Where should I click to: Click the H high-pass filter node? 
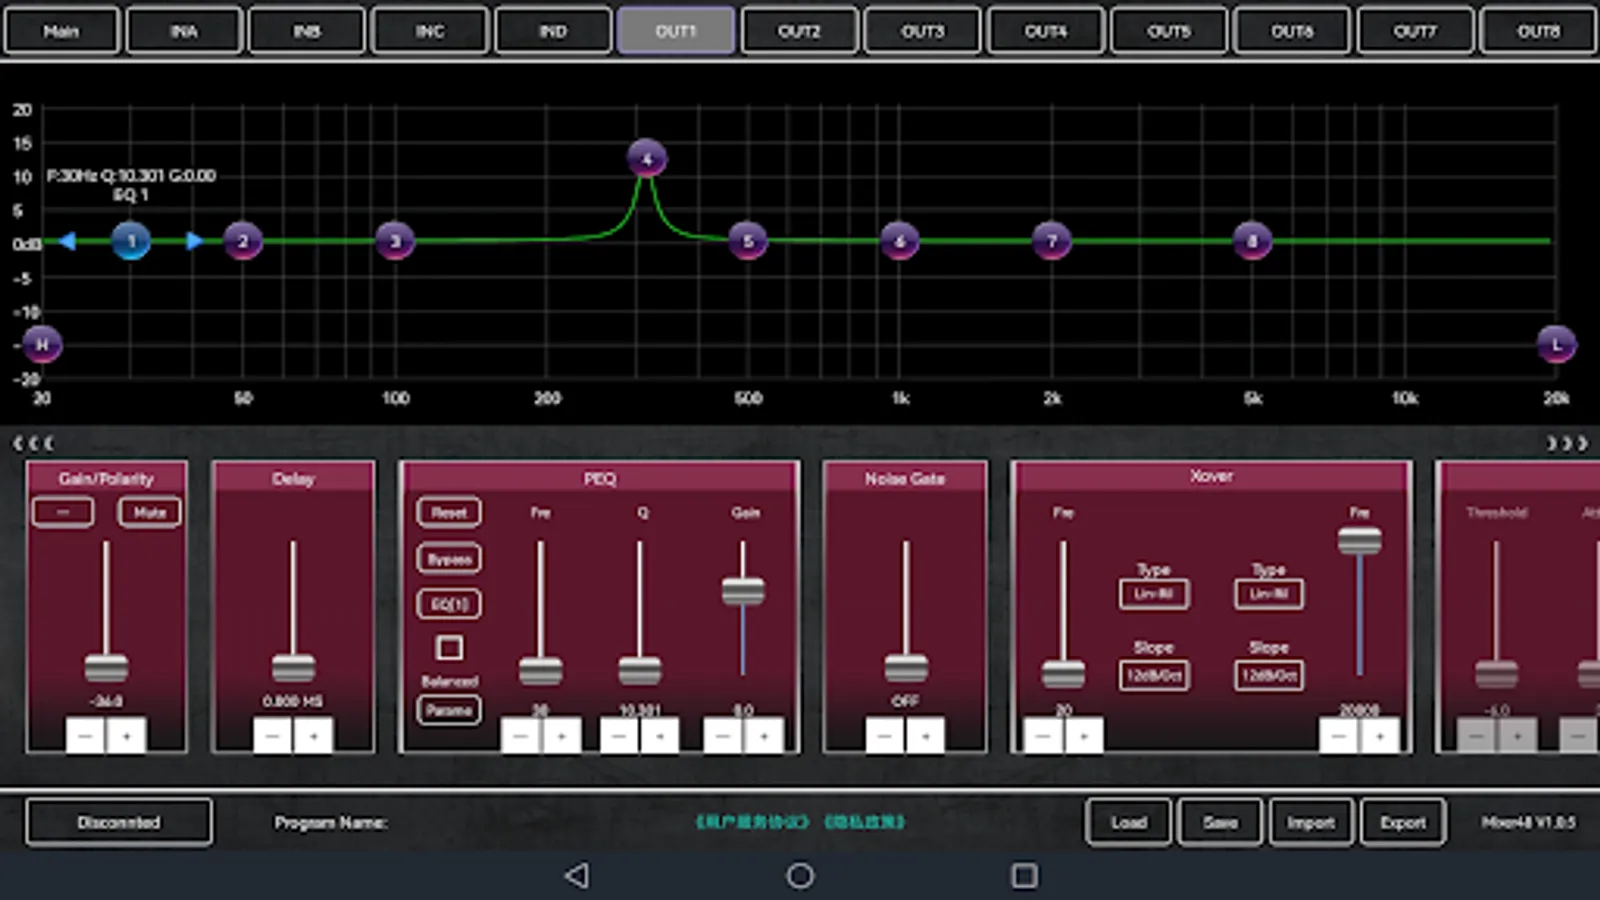click(x=42, y=344)
